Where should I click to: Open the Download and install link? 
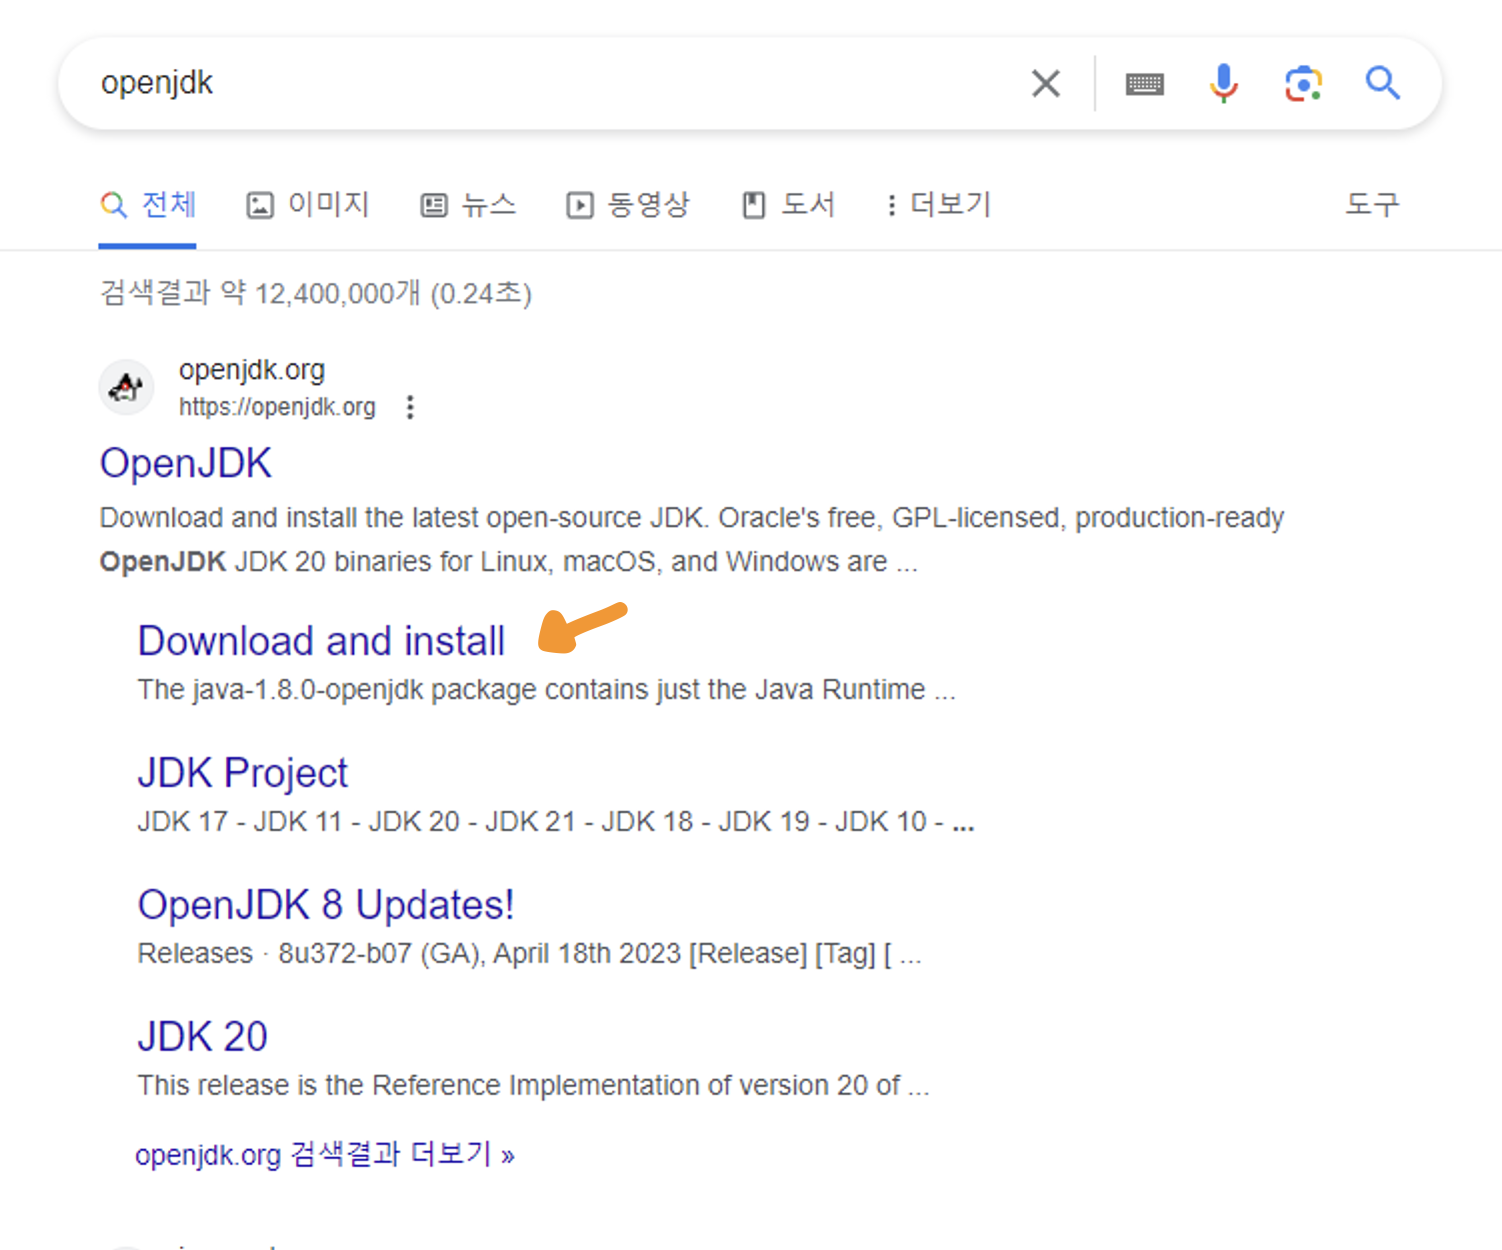321,641
